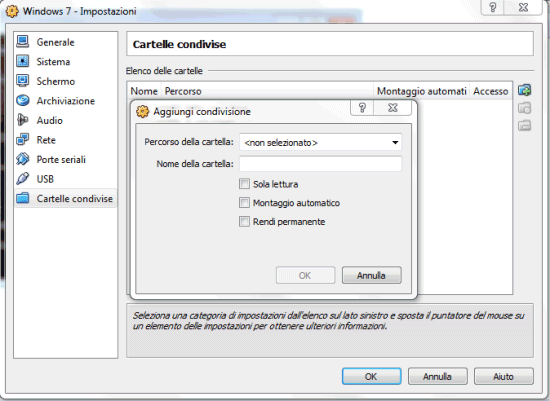
Task: Click the Aiuto button
Action: click(x=503, y=376)
